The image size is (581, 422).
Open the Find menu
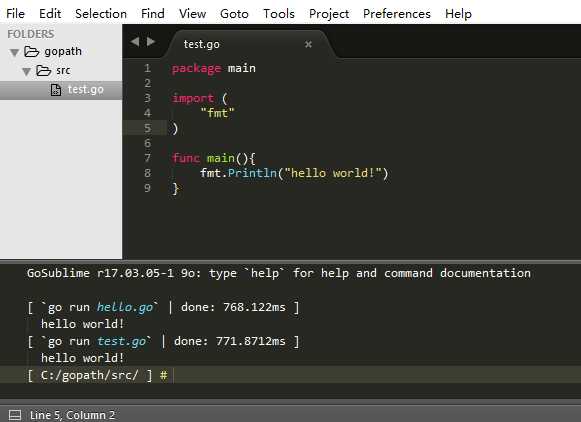coord(153,14)
